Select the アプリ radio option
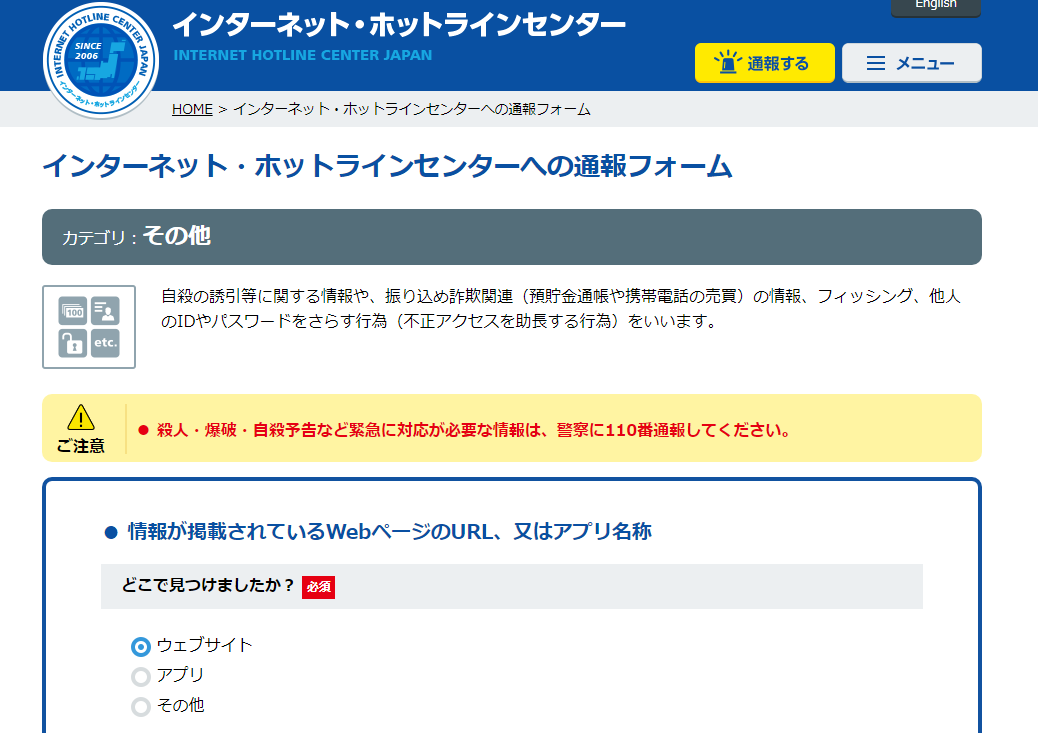 (x=141, y=677)
